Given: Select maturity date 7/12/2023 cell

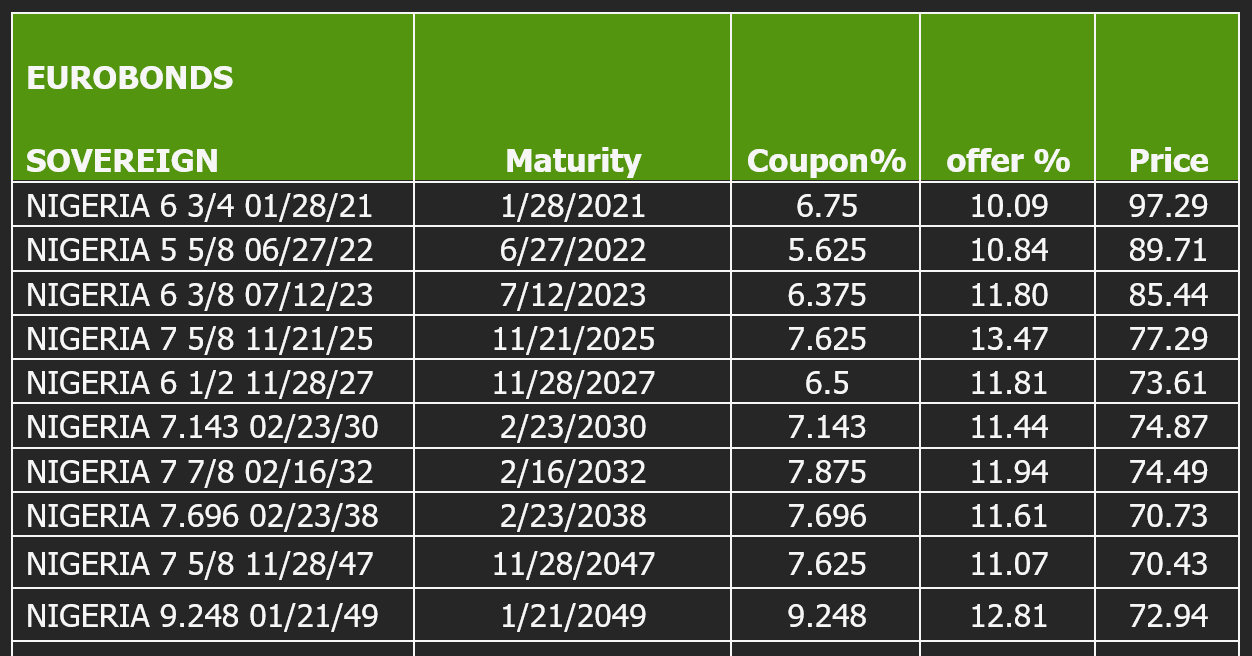Looking at the screenshot, I should (573, 293).
